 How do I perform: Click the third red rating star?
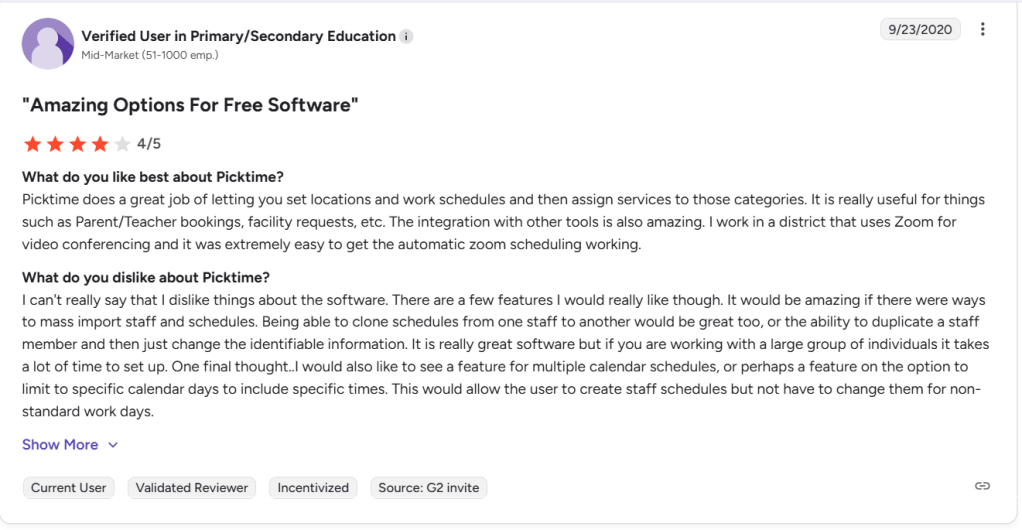77,144
